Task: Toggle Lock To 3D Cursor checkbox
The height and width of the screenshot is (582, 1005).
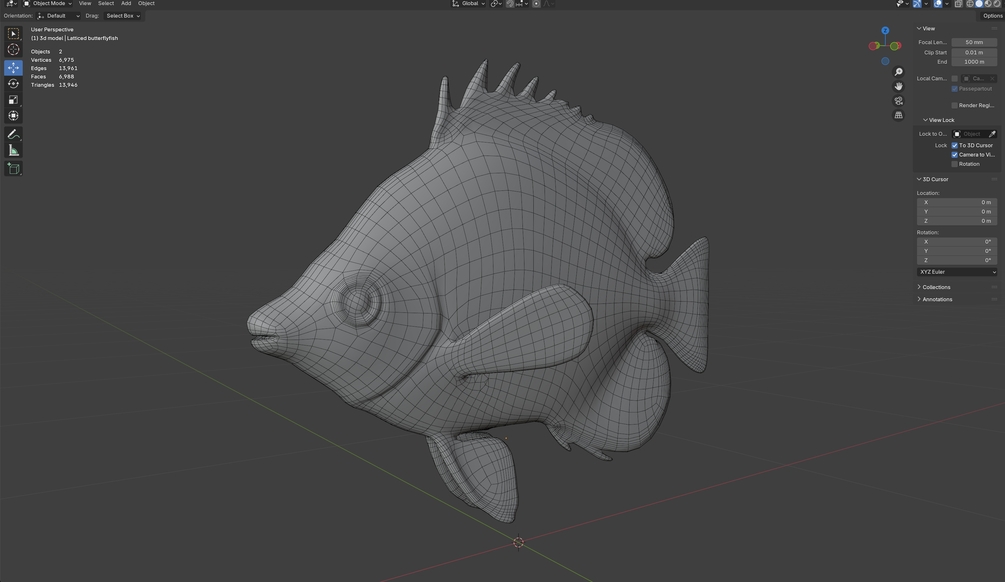Action: pos(954,146)
